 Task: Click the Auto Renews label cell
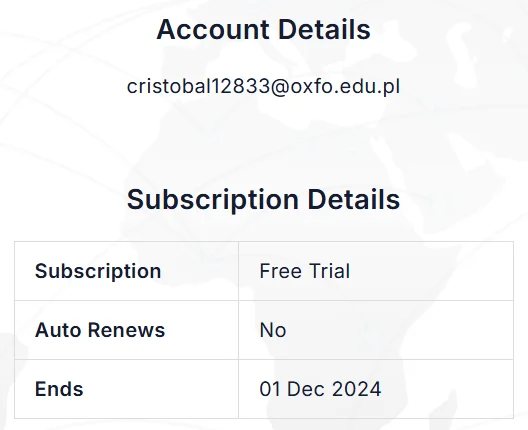[x=126, y=330]
